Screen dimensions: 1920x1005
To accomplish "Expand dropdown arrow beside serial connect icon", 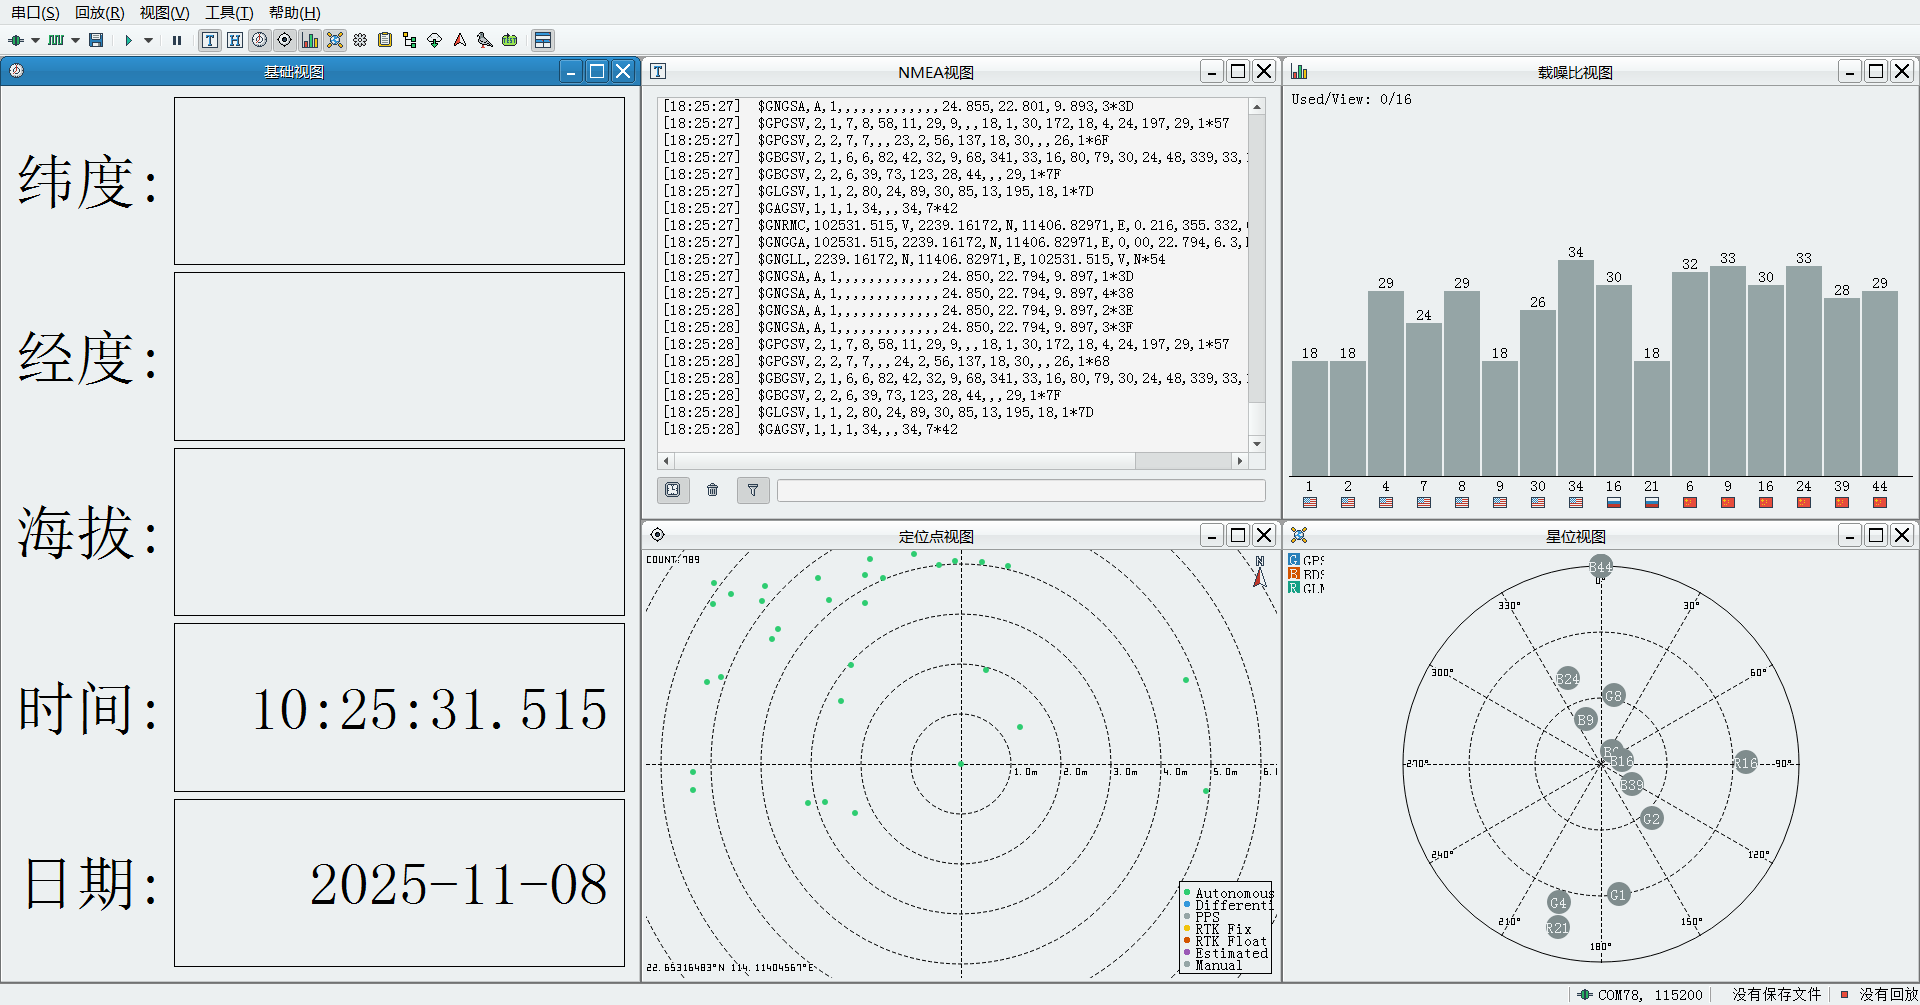I will (35, 41).
